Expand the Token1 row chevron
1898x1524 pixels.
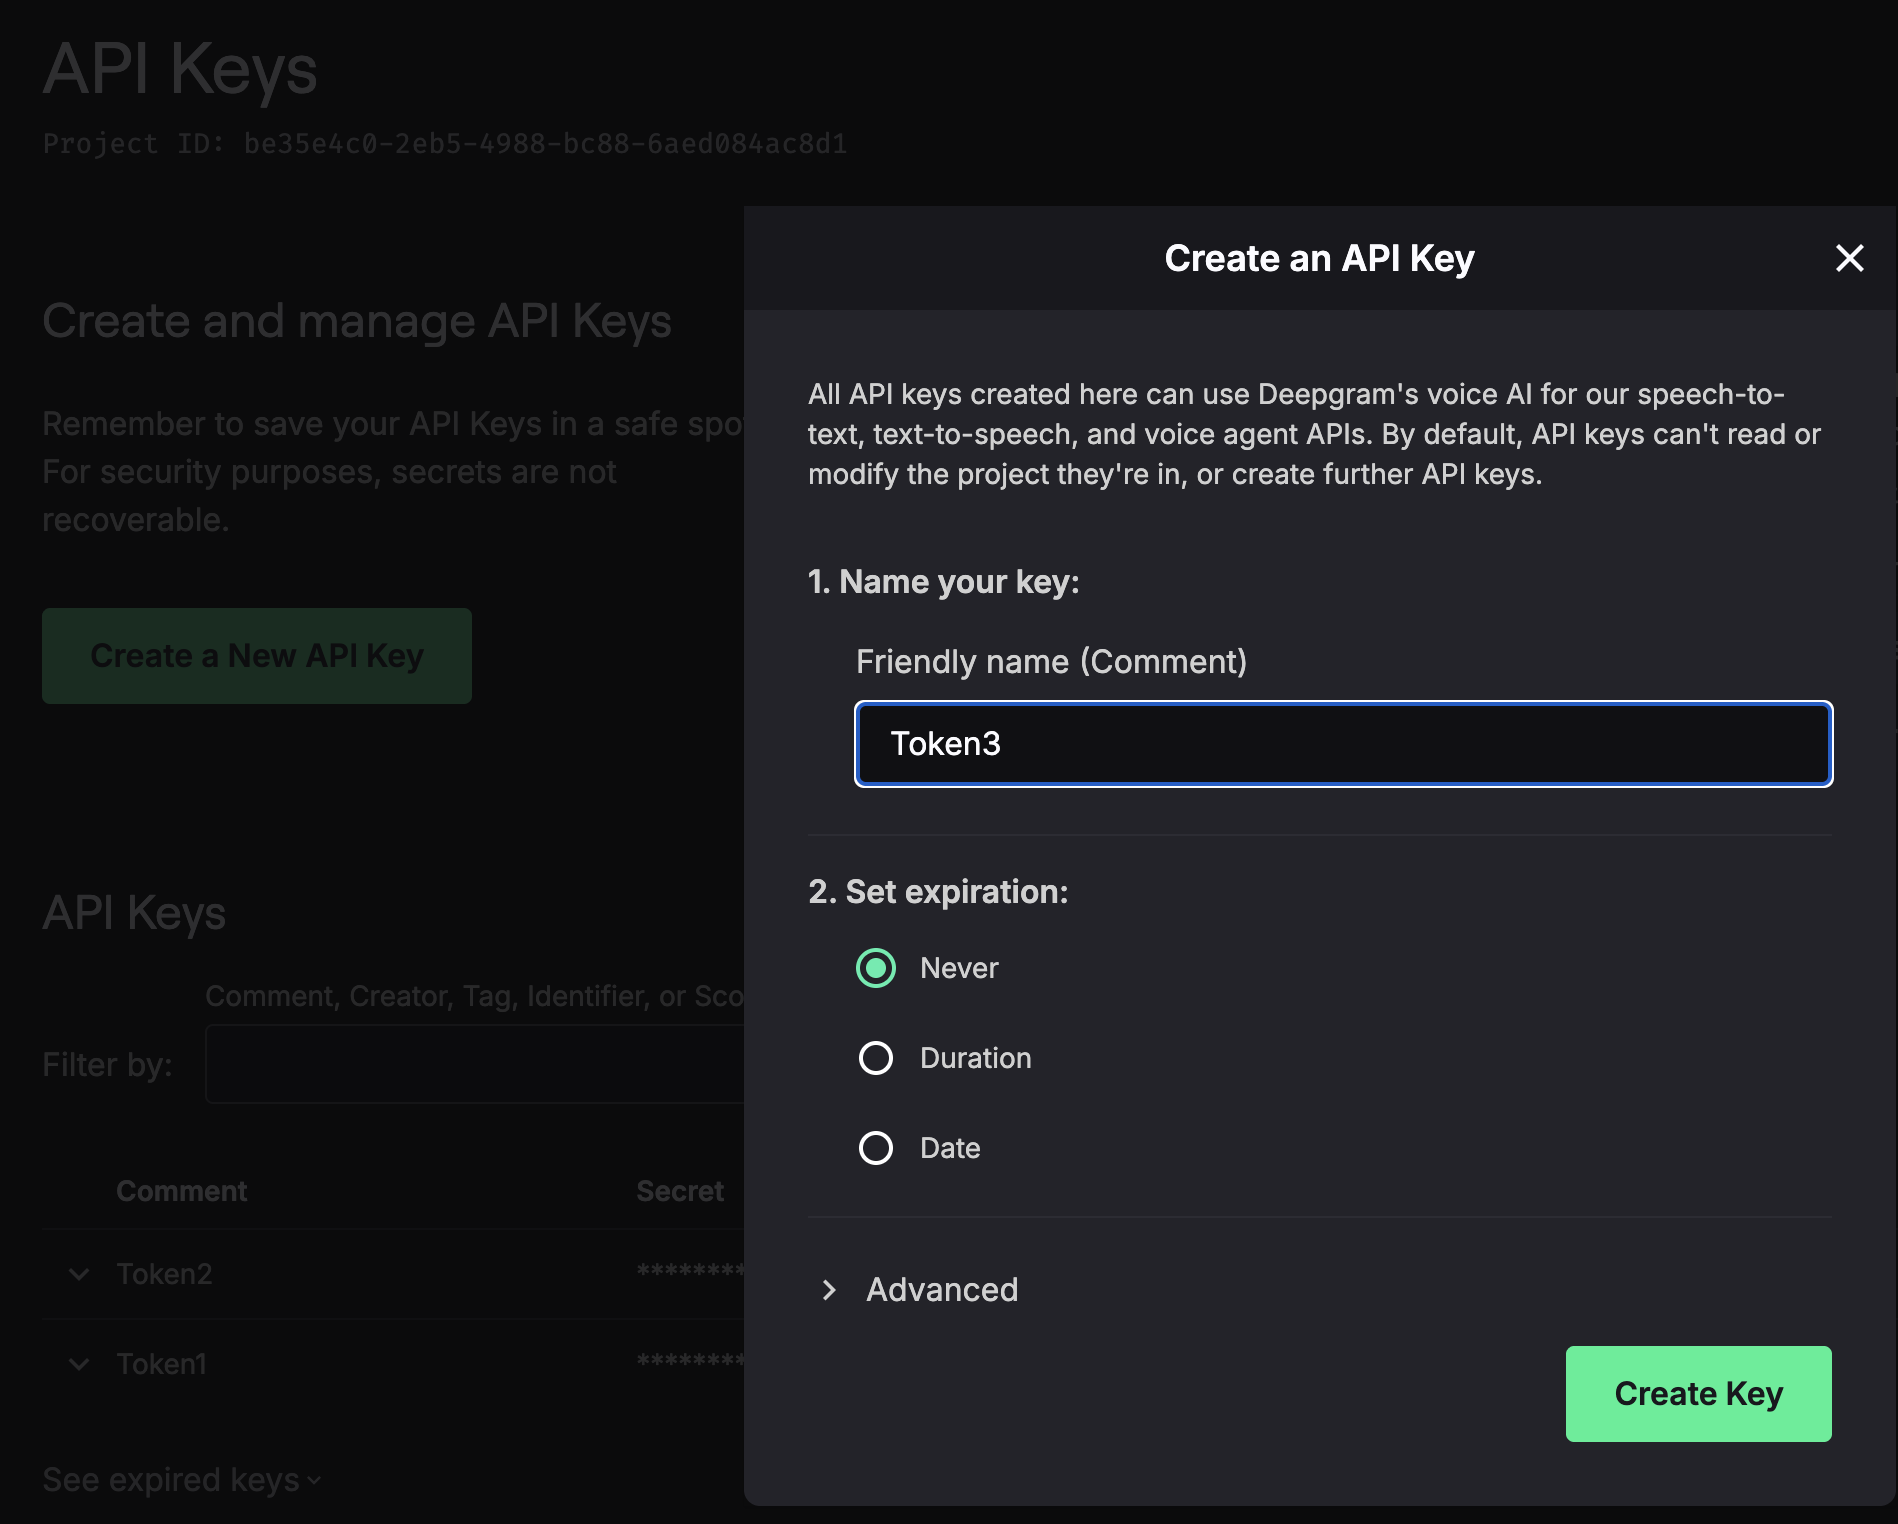coord(79,1364)
